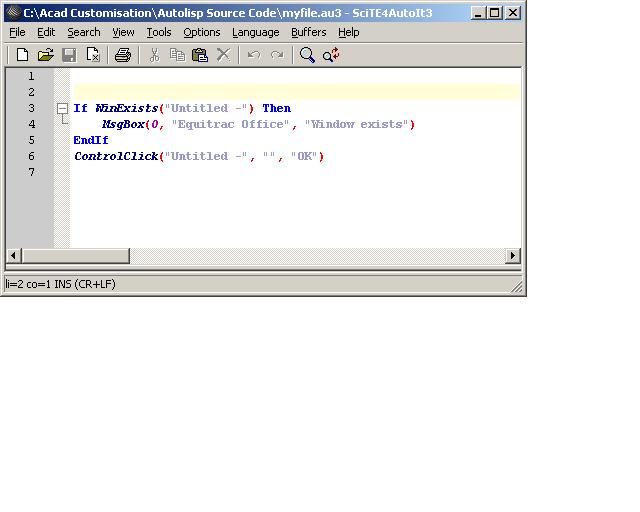
Task: Click the Print icon in toolbar
Action: pos(123,55)
